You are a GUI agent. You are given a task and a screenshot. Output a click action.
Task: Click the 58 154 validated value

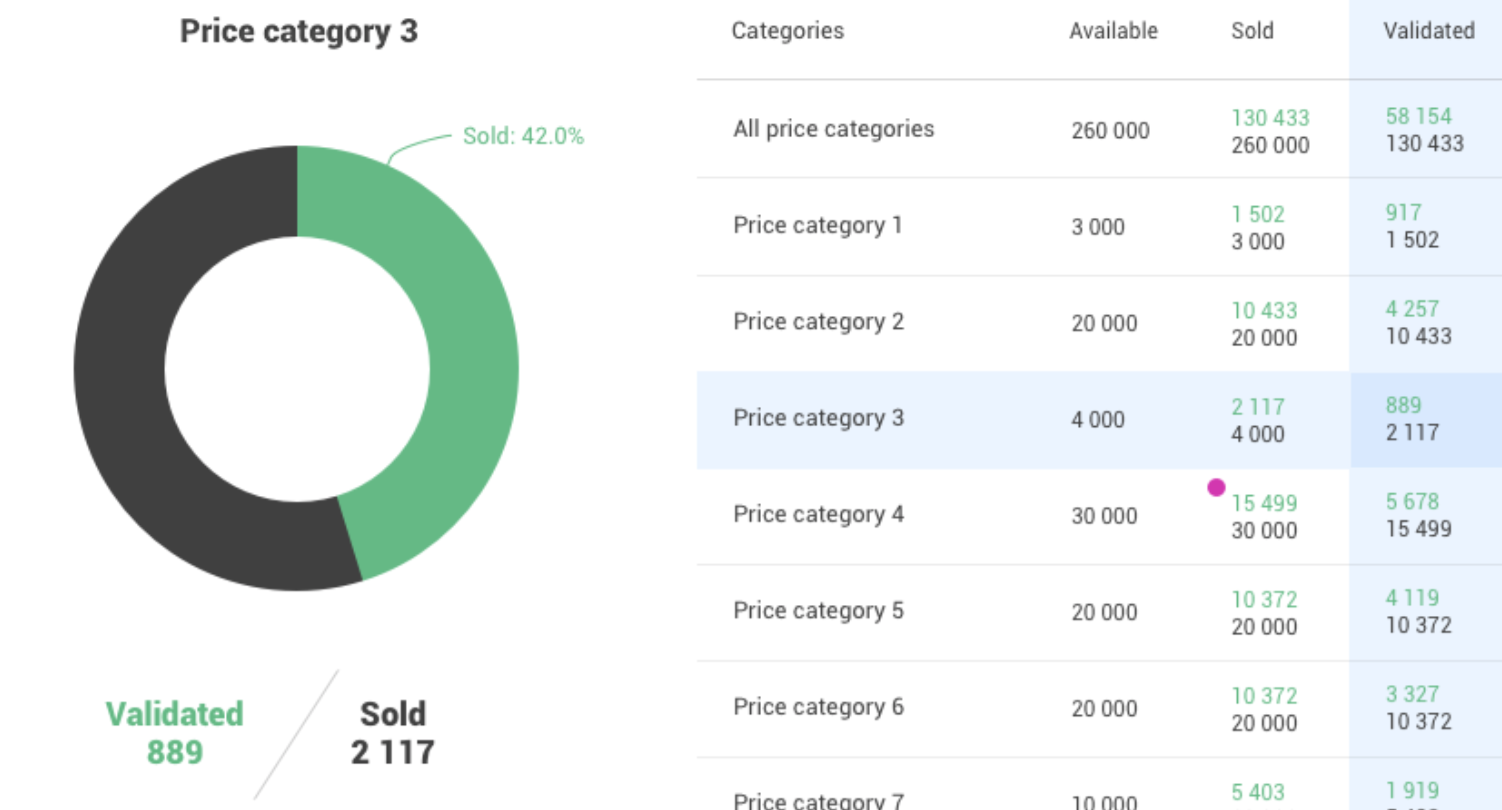[1418, 116]
